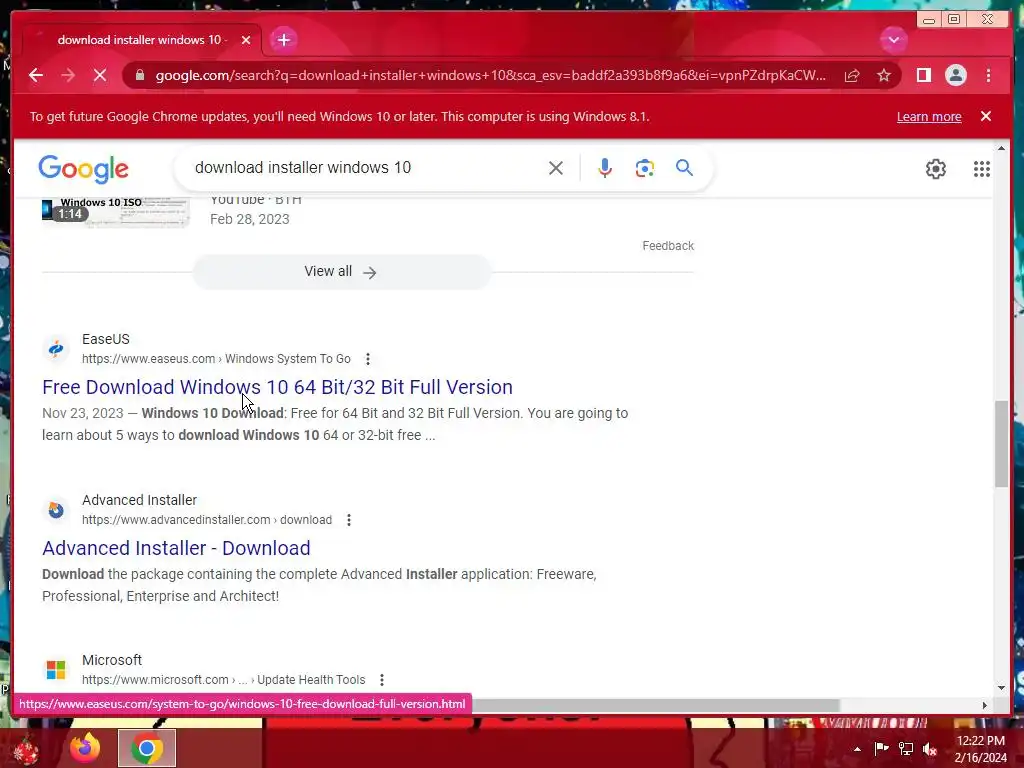1024x768 pixels.
Task: Click the Feedback link
Action: [x=667, y=246]
